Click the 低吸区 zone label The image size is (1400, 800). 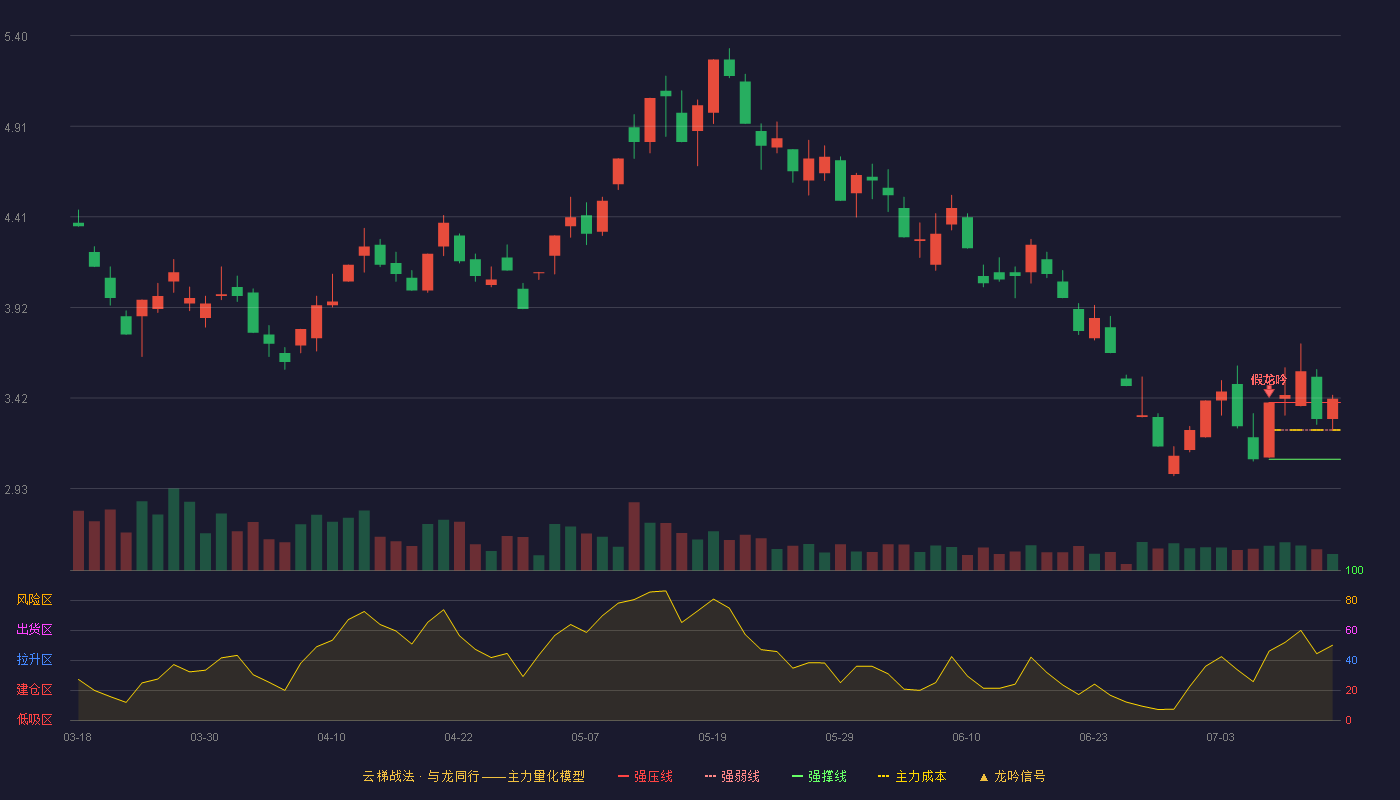coord(34,719)
